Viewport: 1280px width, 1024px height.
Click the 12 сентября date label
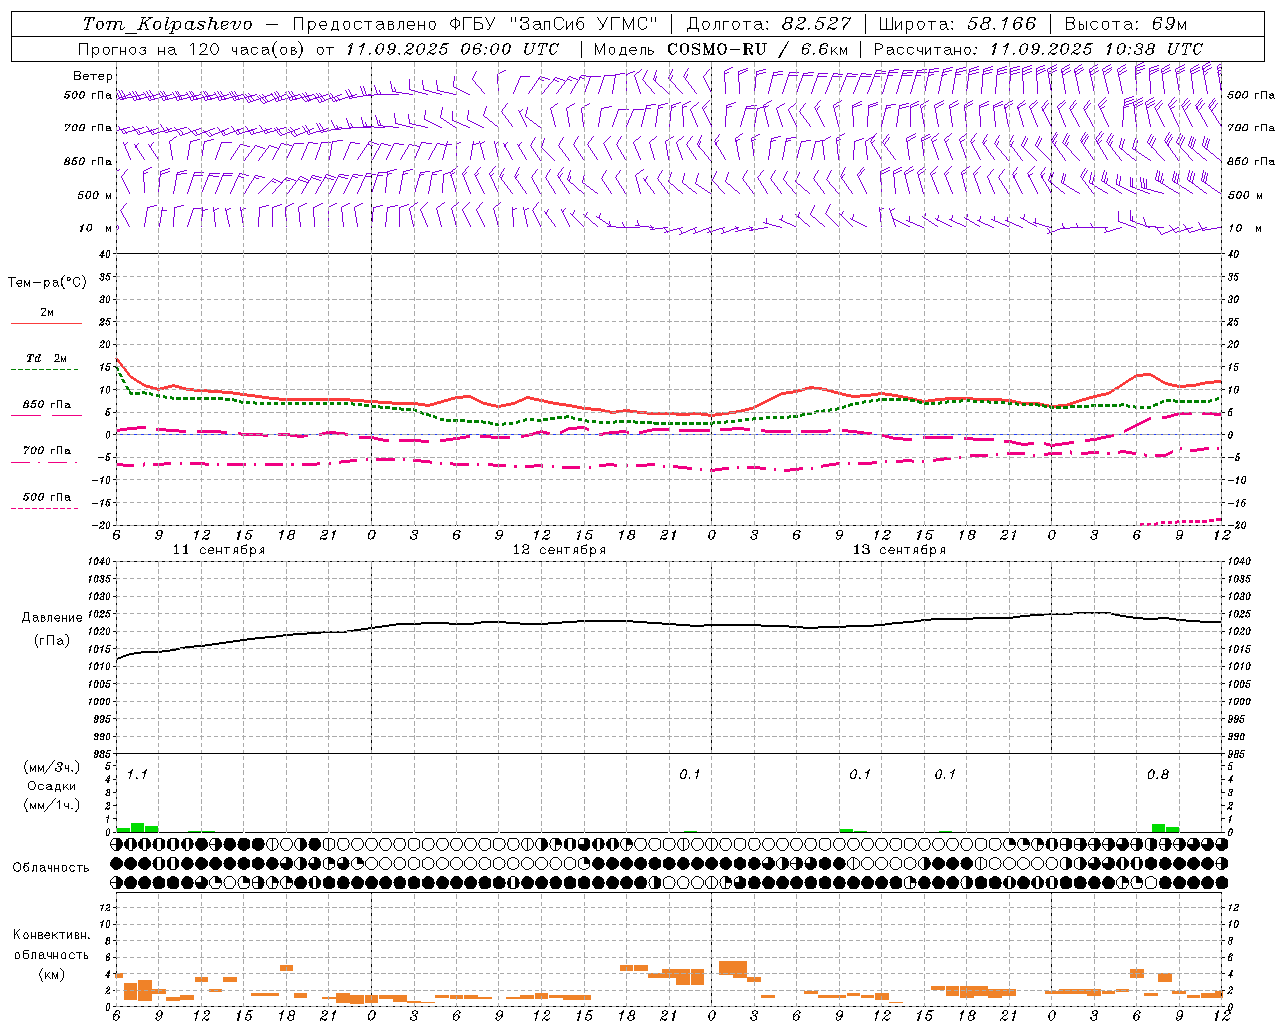(x=559, y=550)
